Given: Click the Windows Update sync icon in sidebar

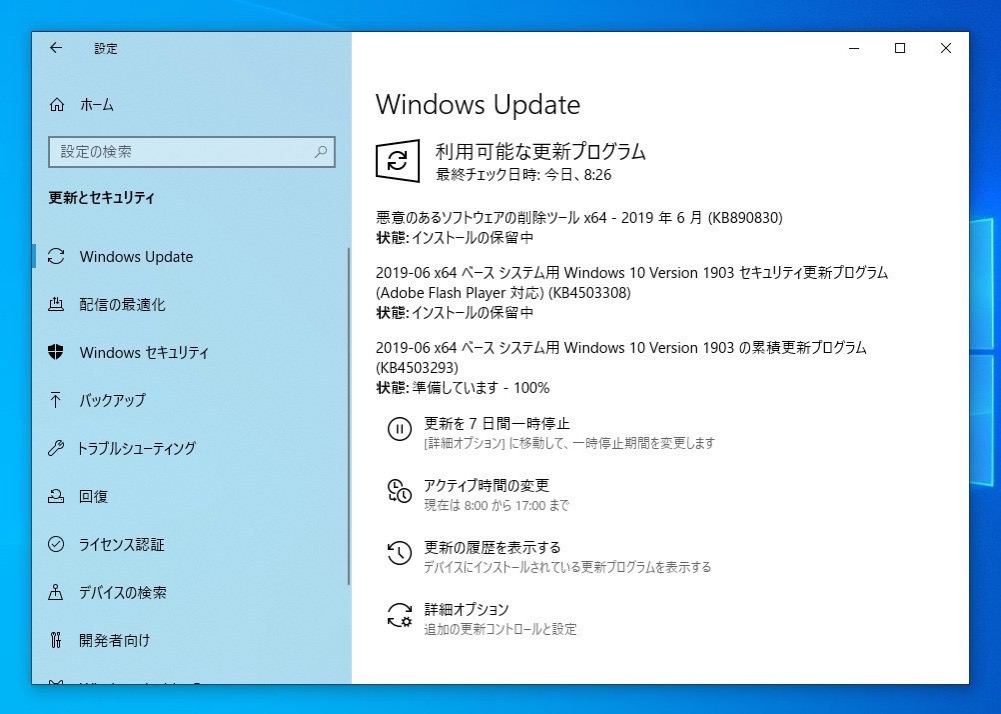Looking at the screenshot, I should coord(56,257).
